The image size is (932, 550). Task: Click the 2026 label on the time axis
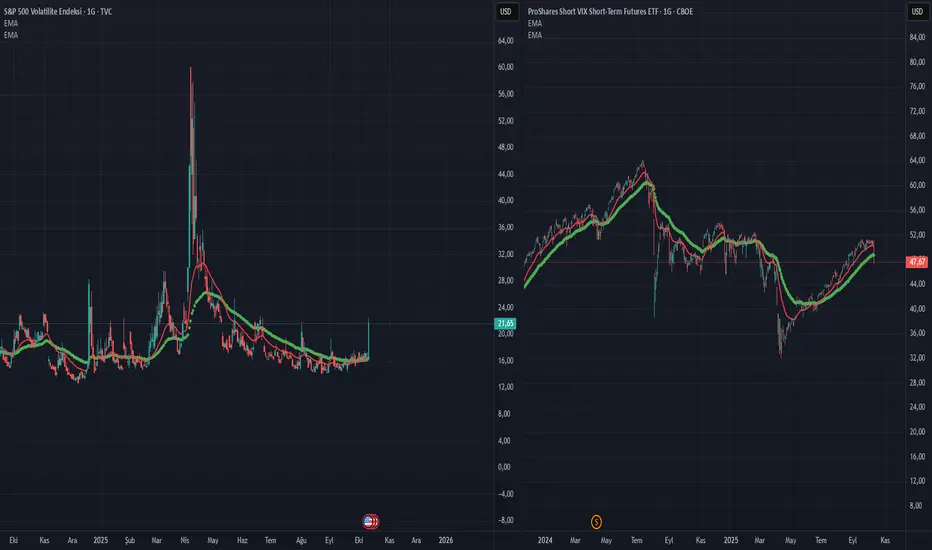[x=446, y=540]
